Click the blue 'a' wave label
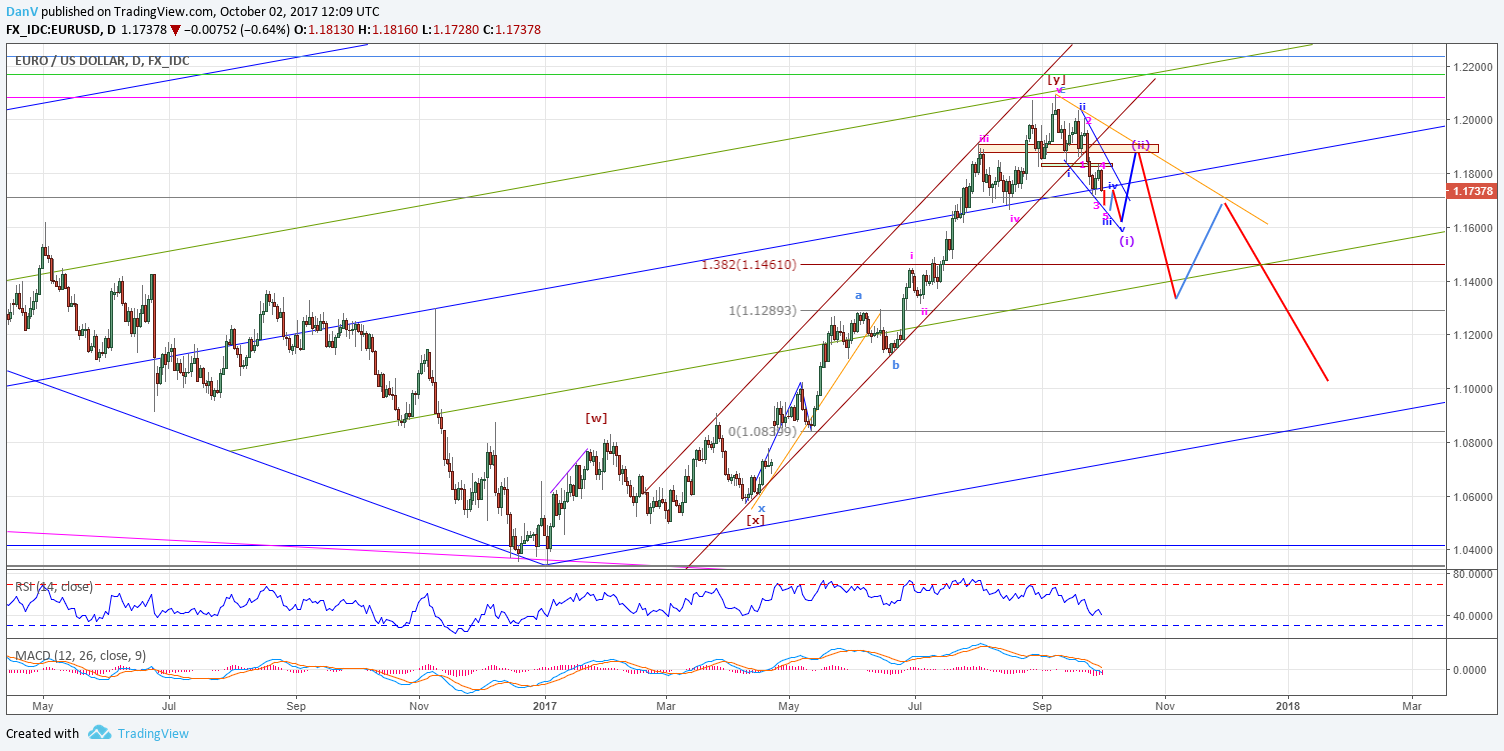 (858, 296)
